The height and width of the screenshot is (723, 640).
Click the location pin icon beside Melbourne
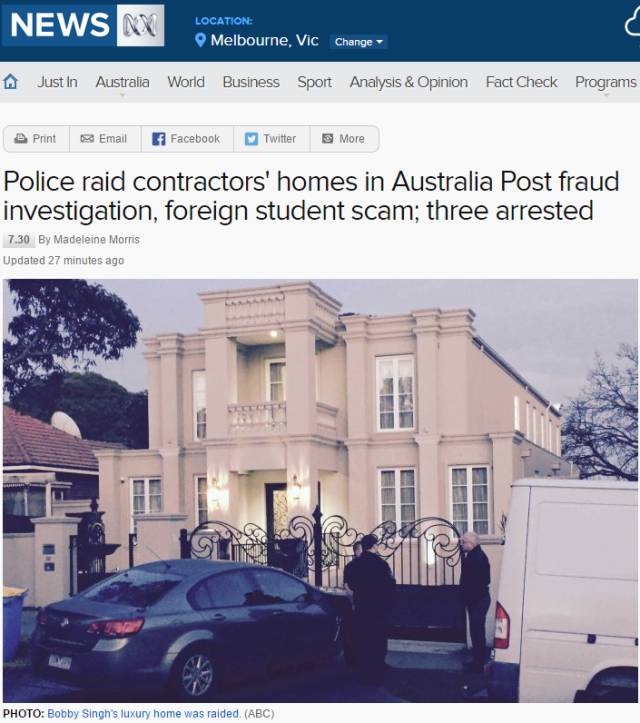[x=200, y=40]
